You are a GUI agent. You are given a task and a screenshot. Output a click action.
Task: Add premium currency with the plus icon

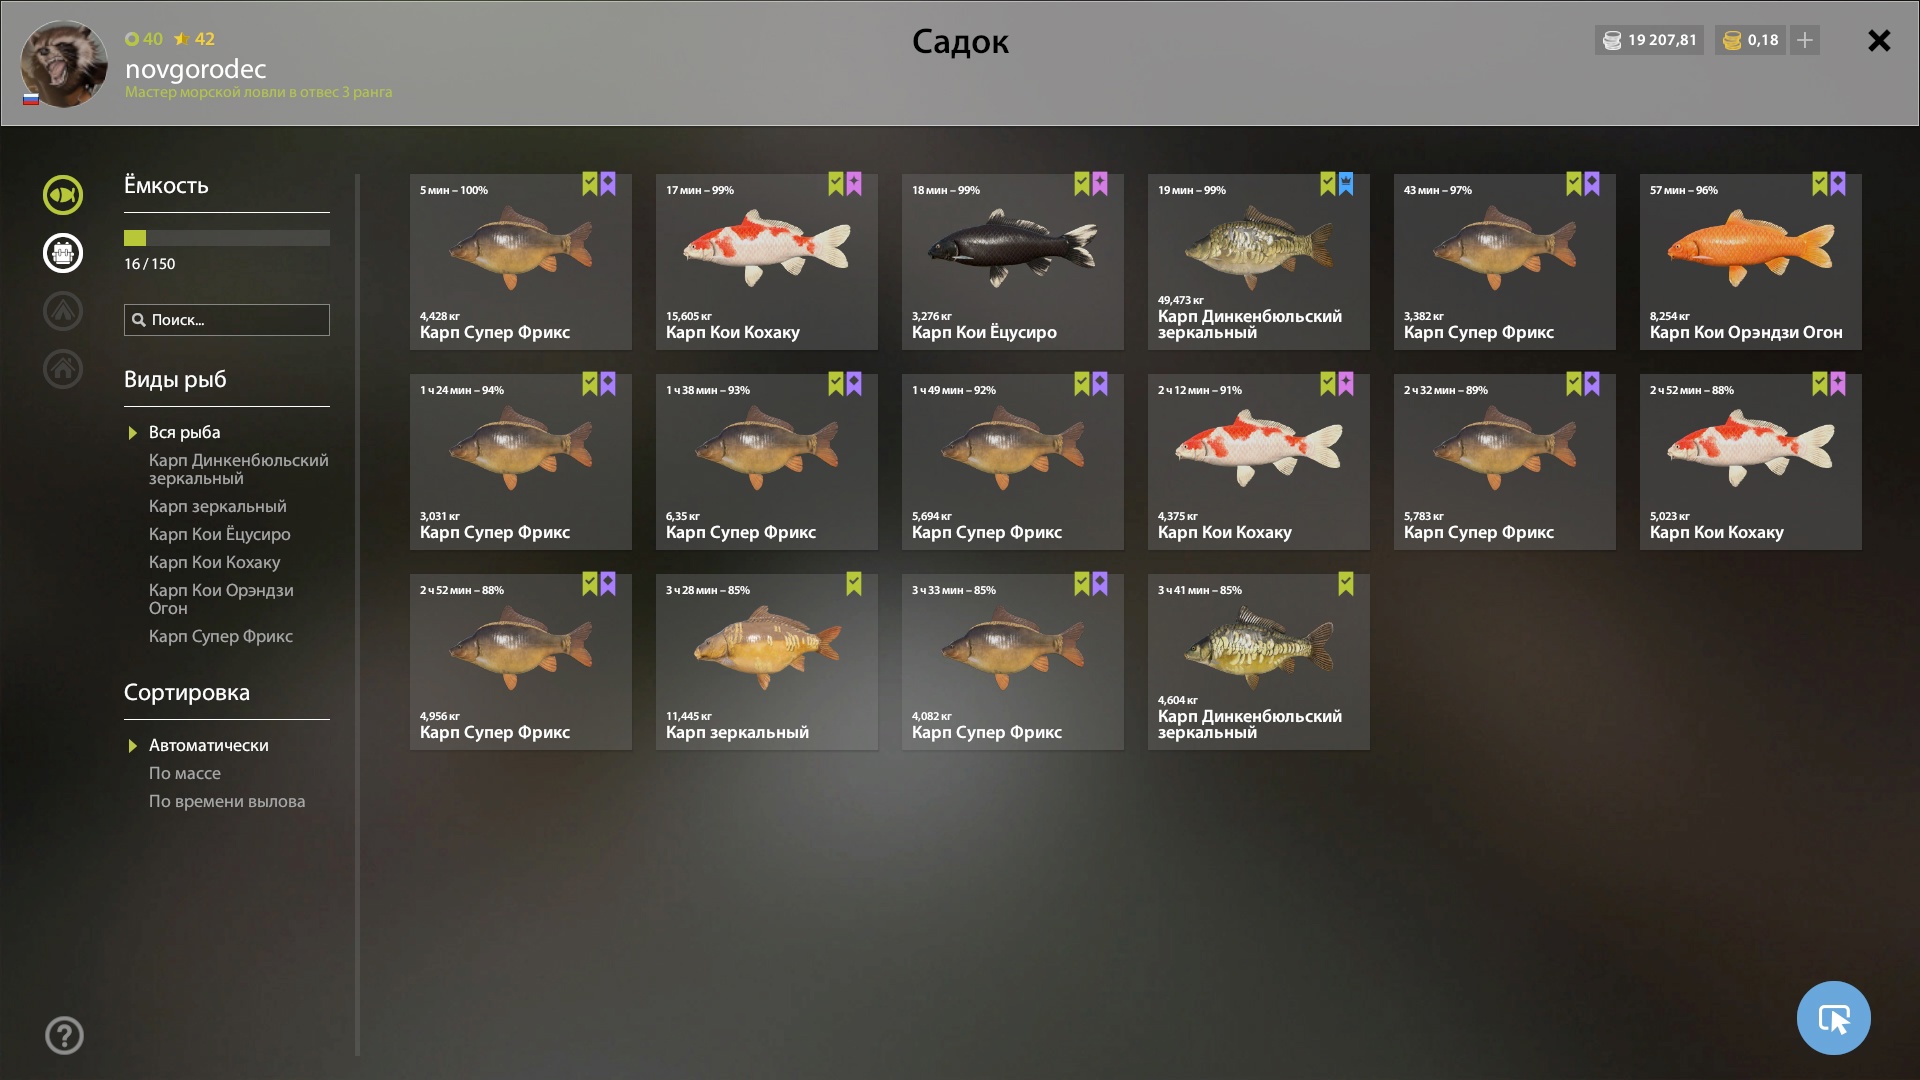click(x=1805, y=40)
